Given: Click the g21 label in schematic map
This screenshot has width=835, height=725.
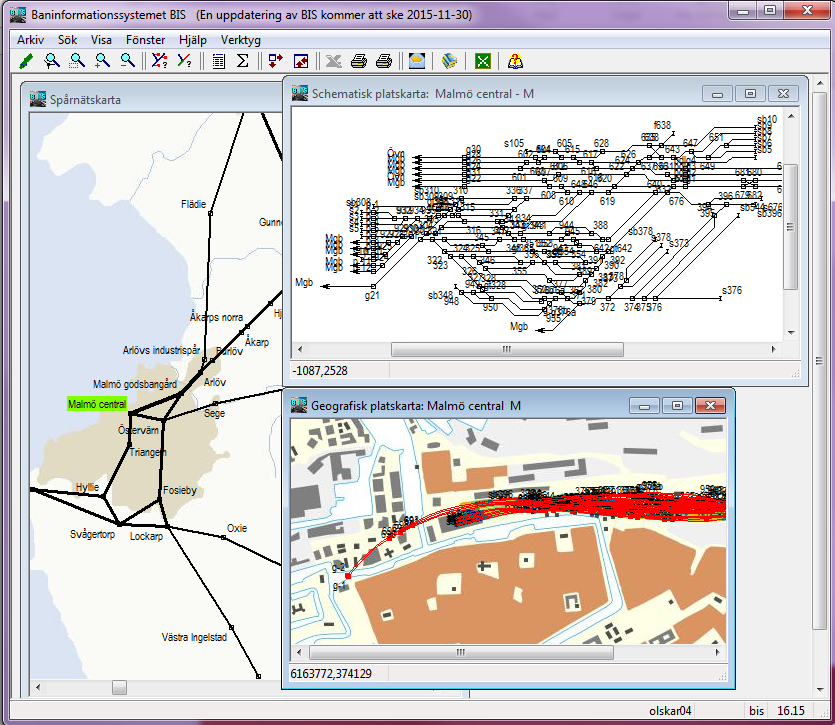Looking at the screenshot, I should [372, 295].
